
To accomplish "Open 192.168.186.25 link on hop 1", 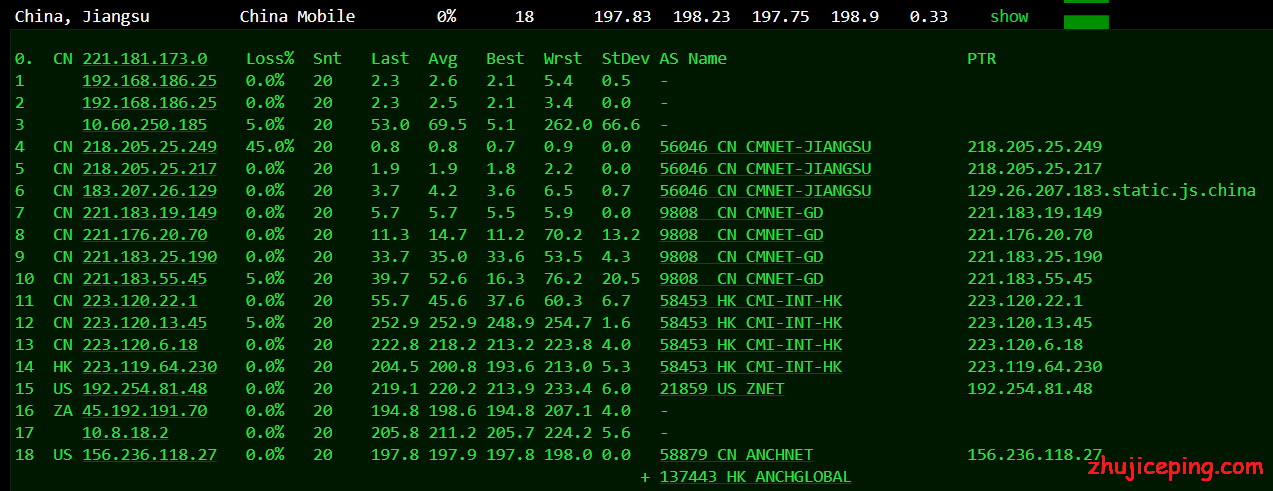I will (149, 81).
